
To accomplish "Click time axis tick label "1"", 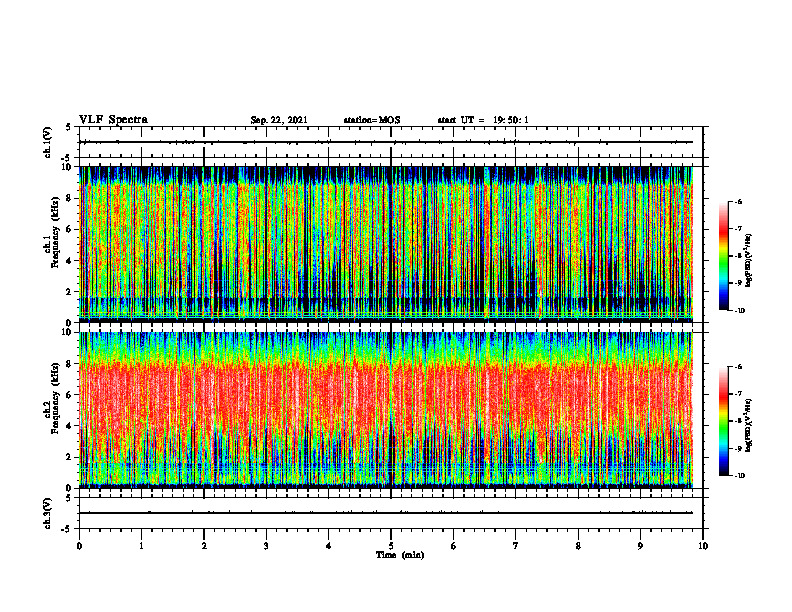I will (141, 545).
